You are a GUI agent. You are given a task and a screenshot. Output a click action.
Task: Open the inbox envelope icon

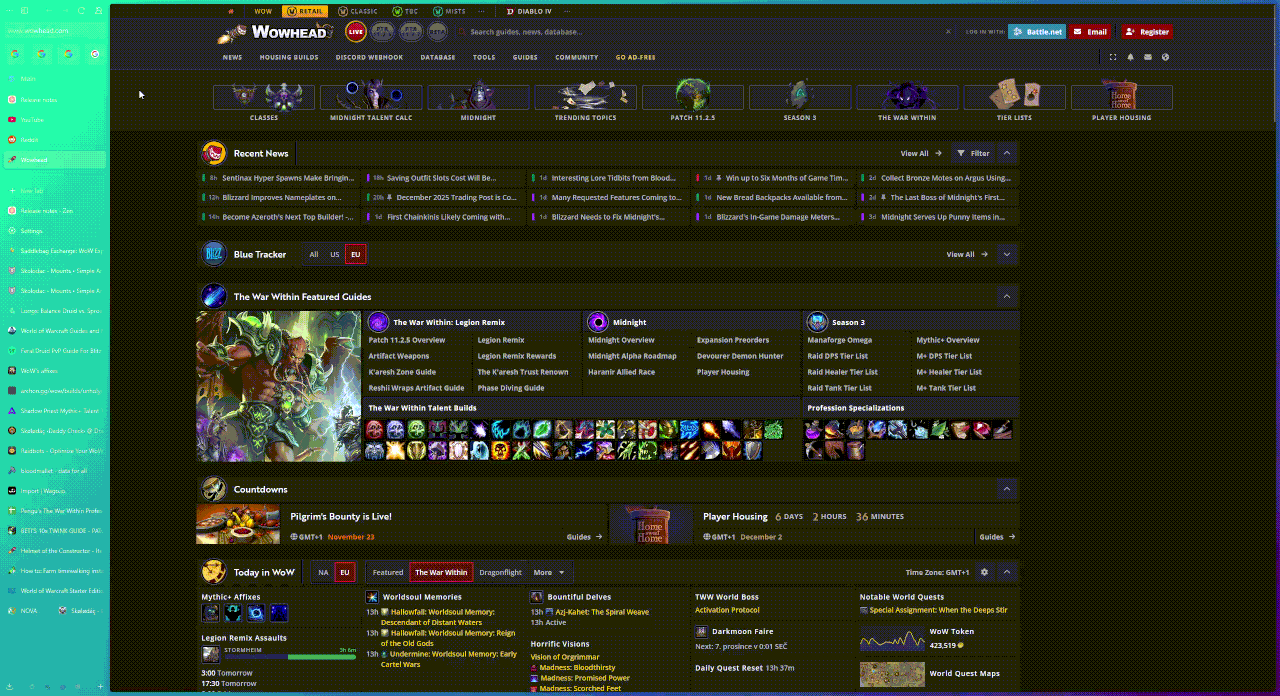tap(1148, 57)
